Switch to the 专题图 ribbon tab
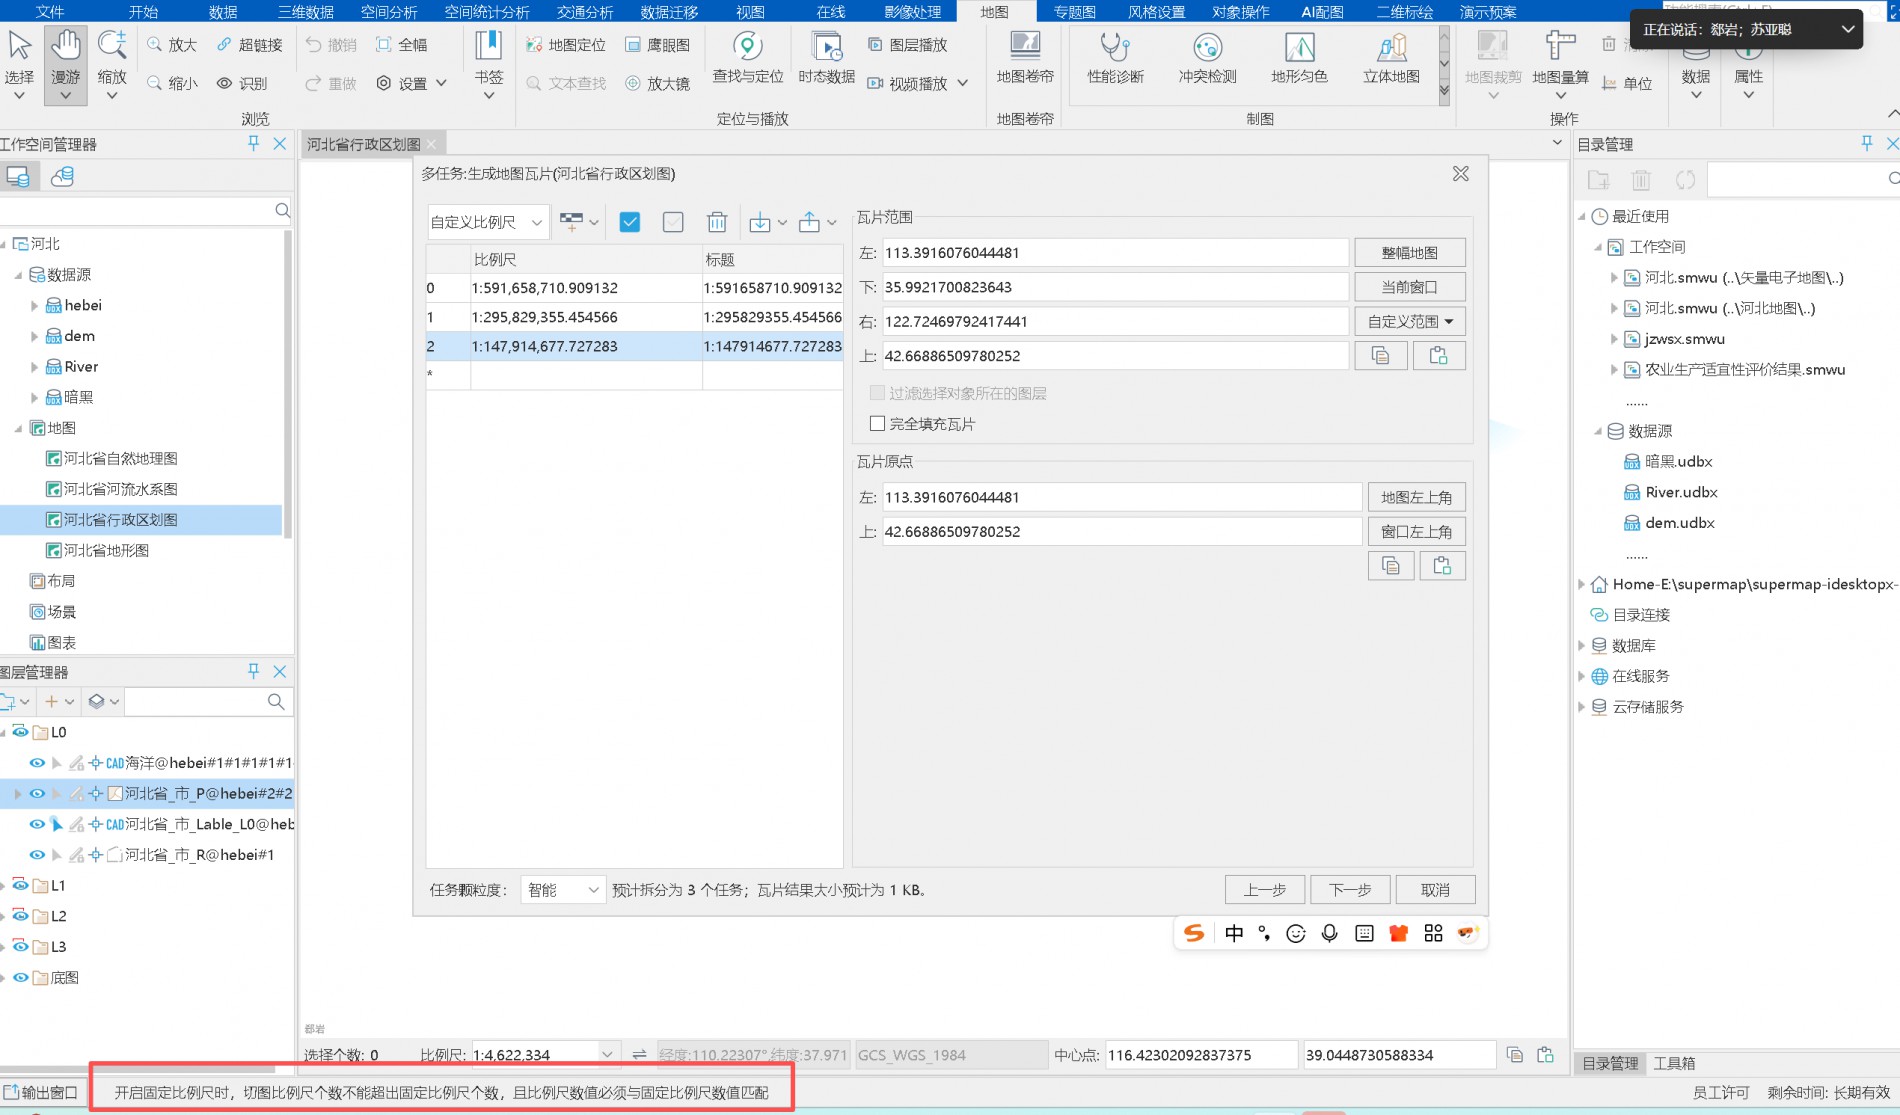This screenshot has height=1115, width=1900. coord(1074,12)
